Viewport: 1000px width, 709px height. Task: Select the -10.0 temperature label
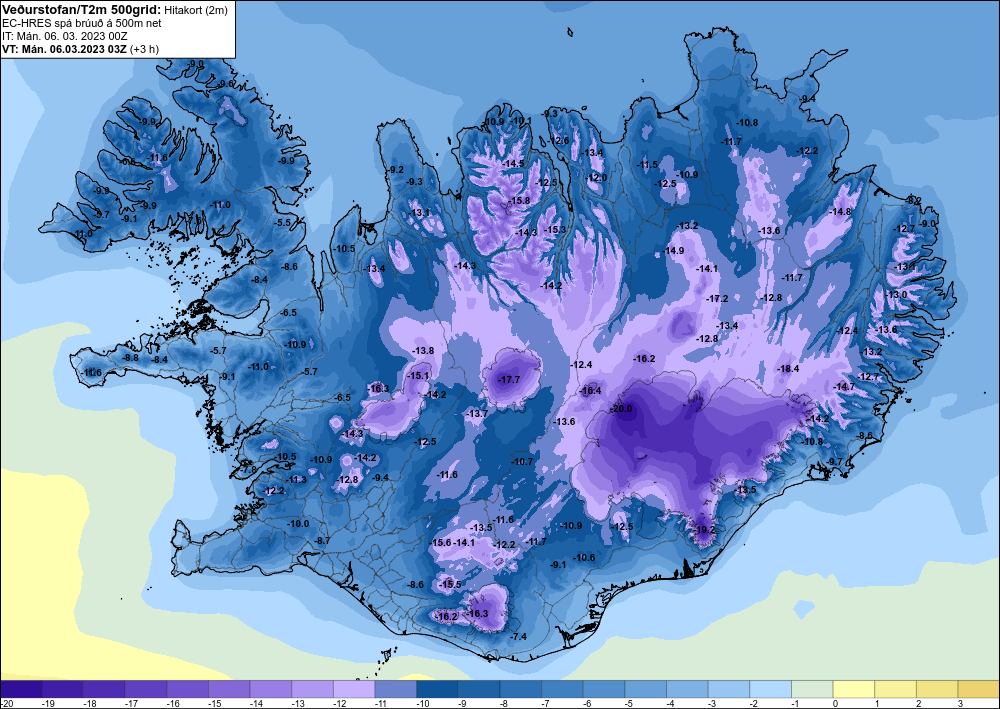tap(298, 523)
